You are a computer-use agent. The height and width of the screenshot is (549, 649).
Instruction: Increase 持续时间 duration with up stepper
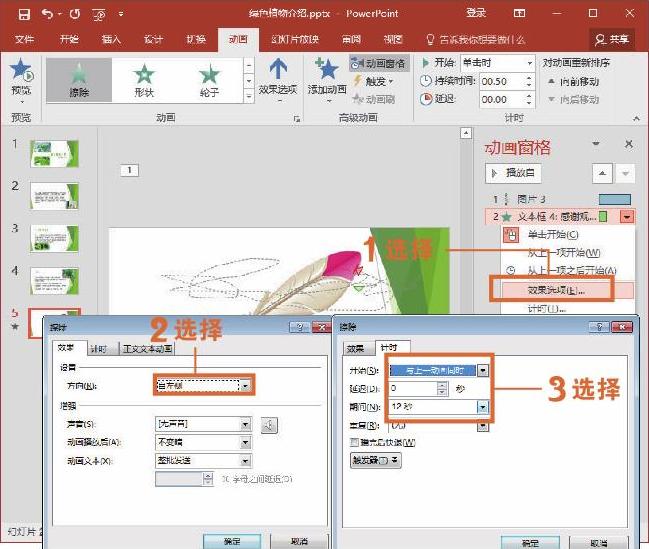coord(529,77)
